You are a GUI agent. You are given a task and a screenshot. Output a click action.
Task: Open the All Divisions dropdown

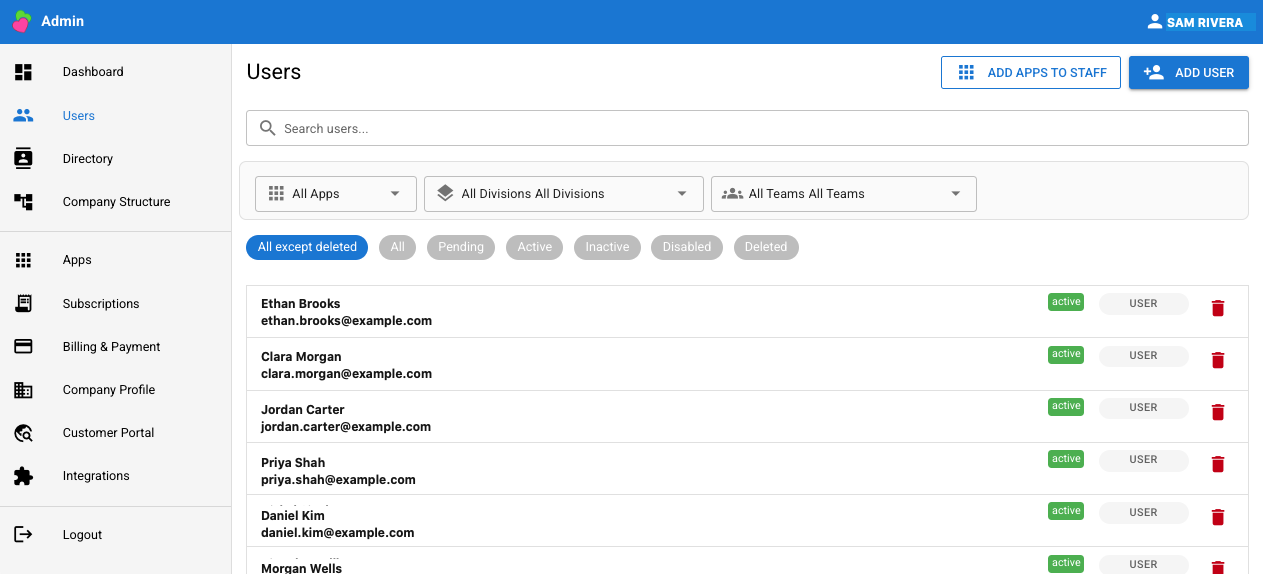(564, 194)
